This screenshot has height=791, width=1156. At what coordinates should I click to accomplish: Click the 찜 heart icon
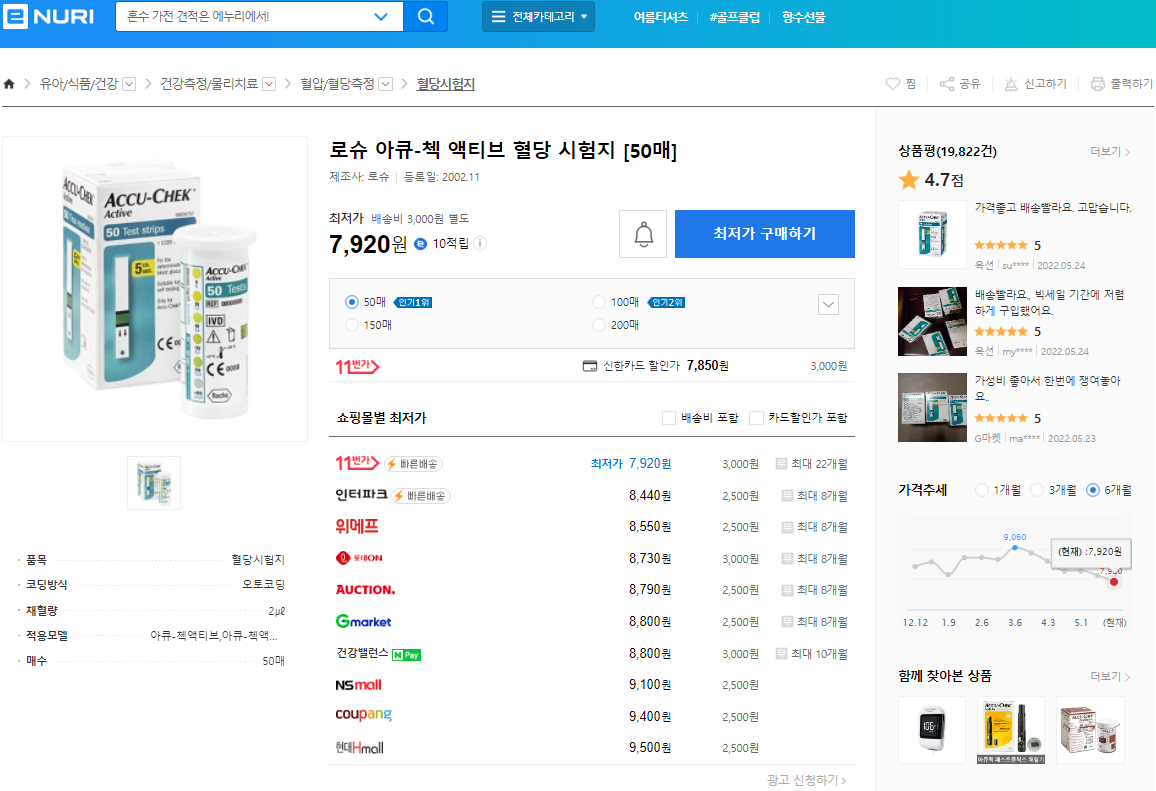[893, 84]
